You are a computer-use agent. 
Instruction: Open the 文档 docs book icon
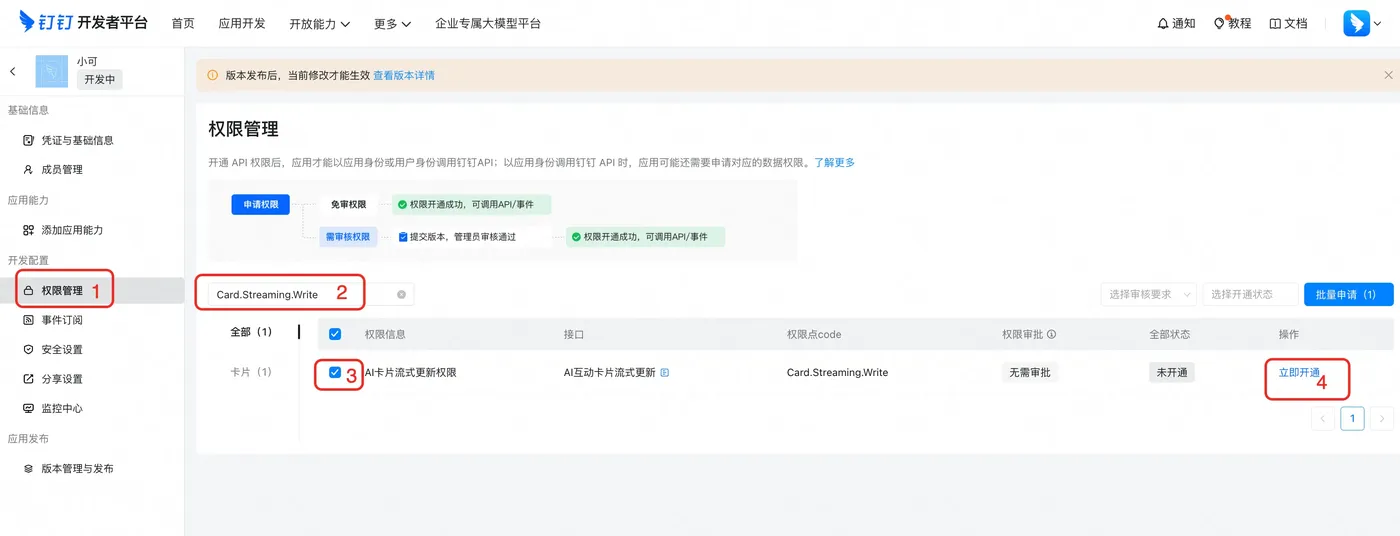point(1288,23)
